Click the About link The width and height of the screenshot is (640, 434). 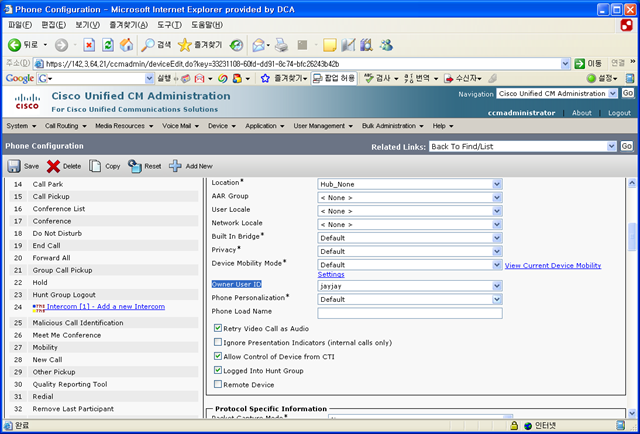click(x=582, y=113)
